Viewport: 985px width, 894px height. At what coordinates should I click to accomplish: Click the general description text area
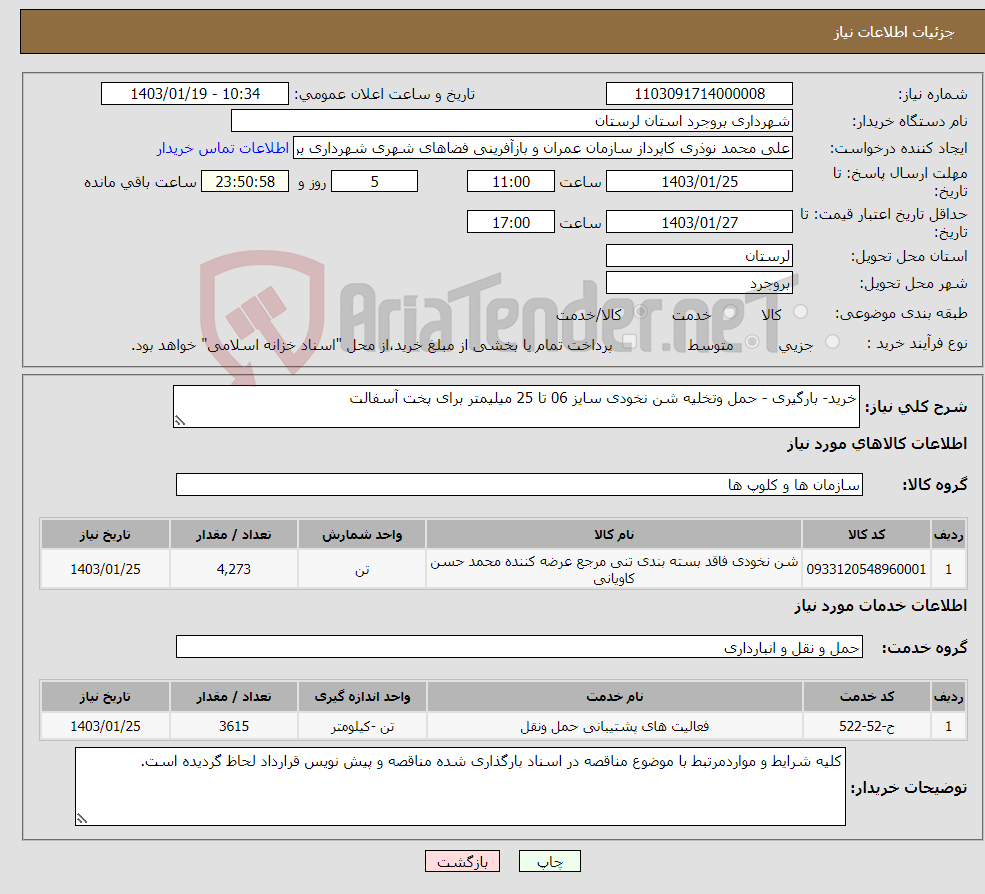point(516,406)
